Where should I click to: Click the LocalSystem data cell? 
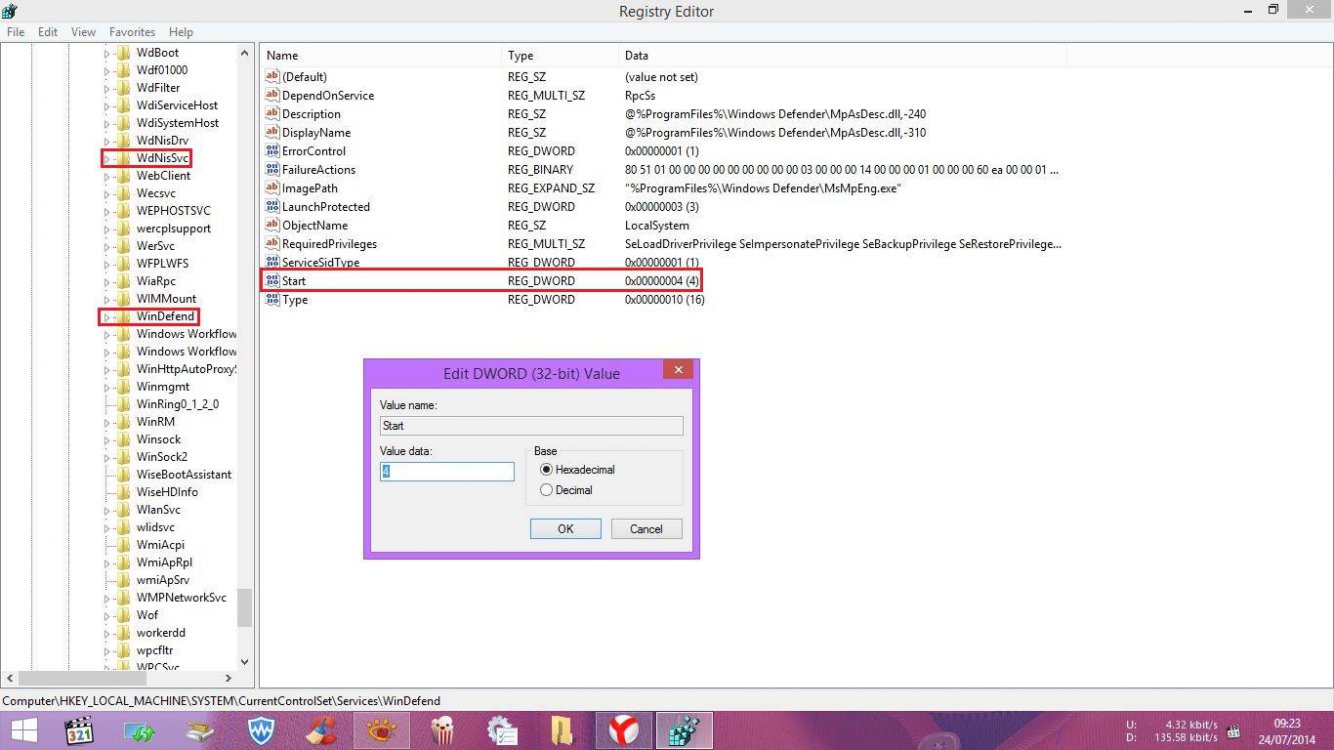point(657,225)
